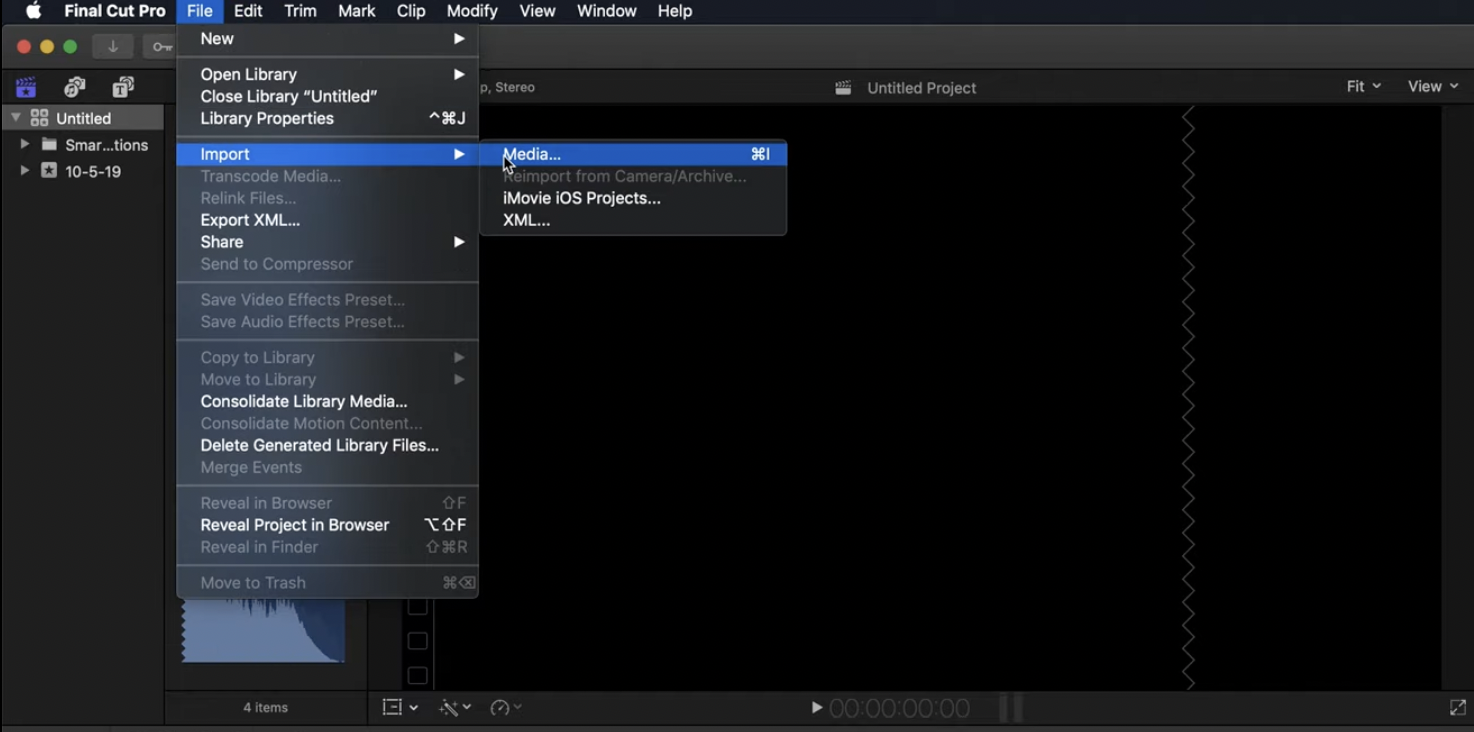Open the Edit menu
The height and width of the screenshot is (732, 1474).
tap(248, 11)
